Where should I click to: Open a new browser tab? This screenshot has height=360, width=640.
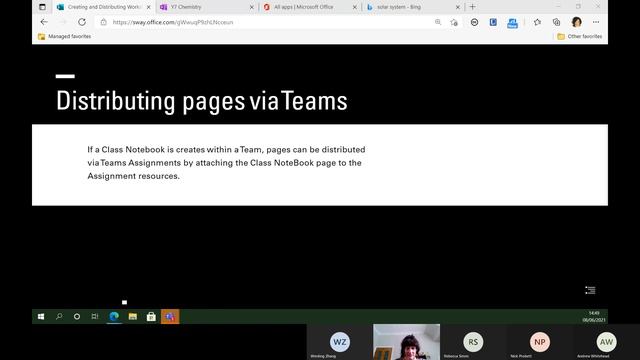[x=473, y=7]
